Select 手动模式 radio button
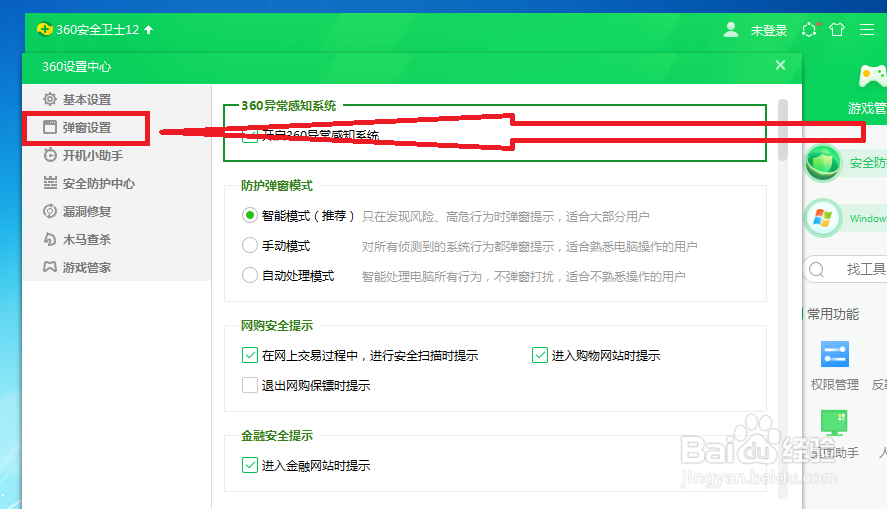Image resolution: width=887 pixels, height=509 pixels. 249,245
